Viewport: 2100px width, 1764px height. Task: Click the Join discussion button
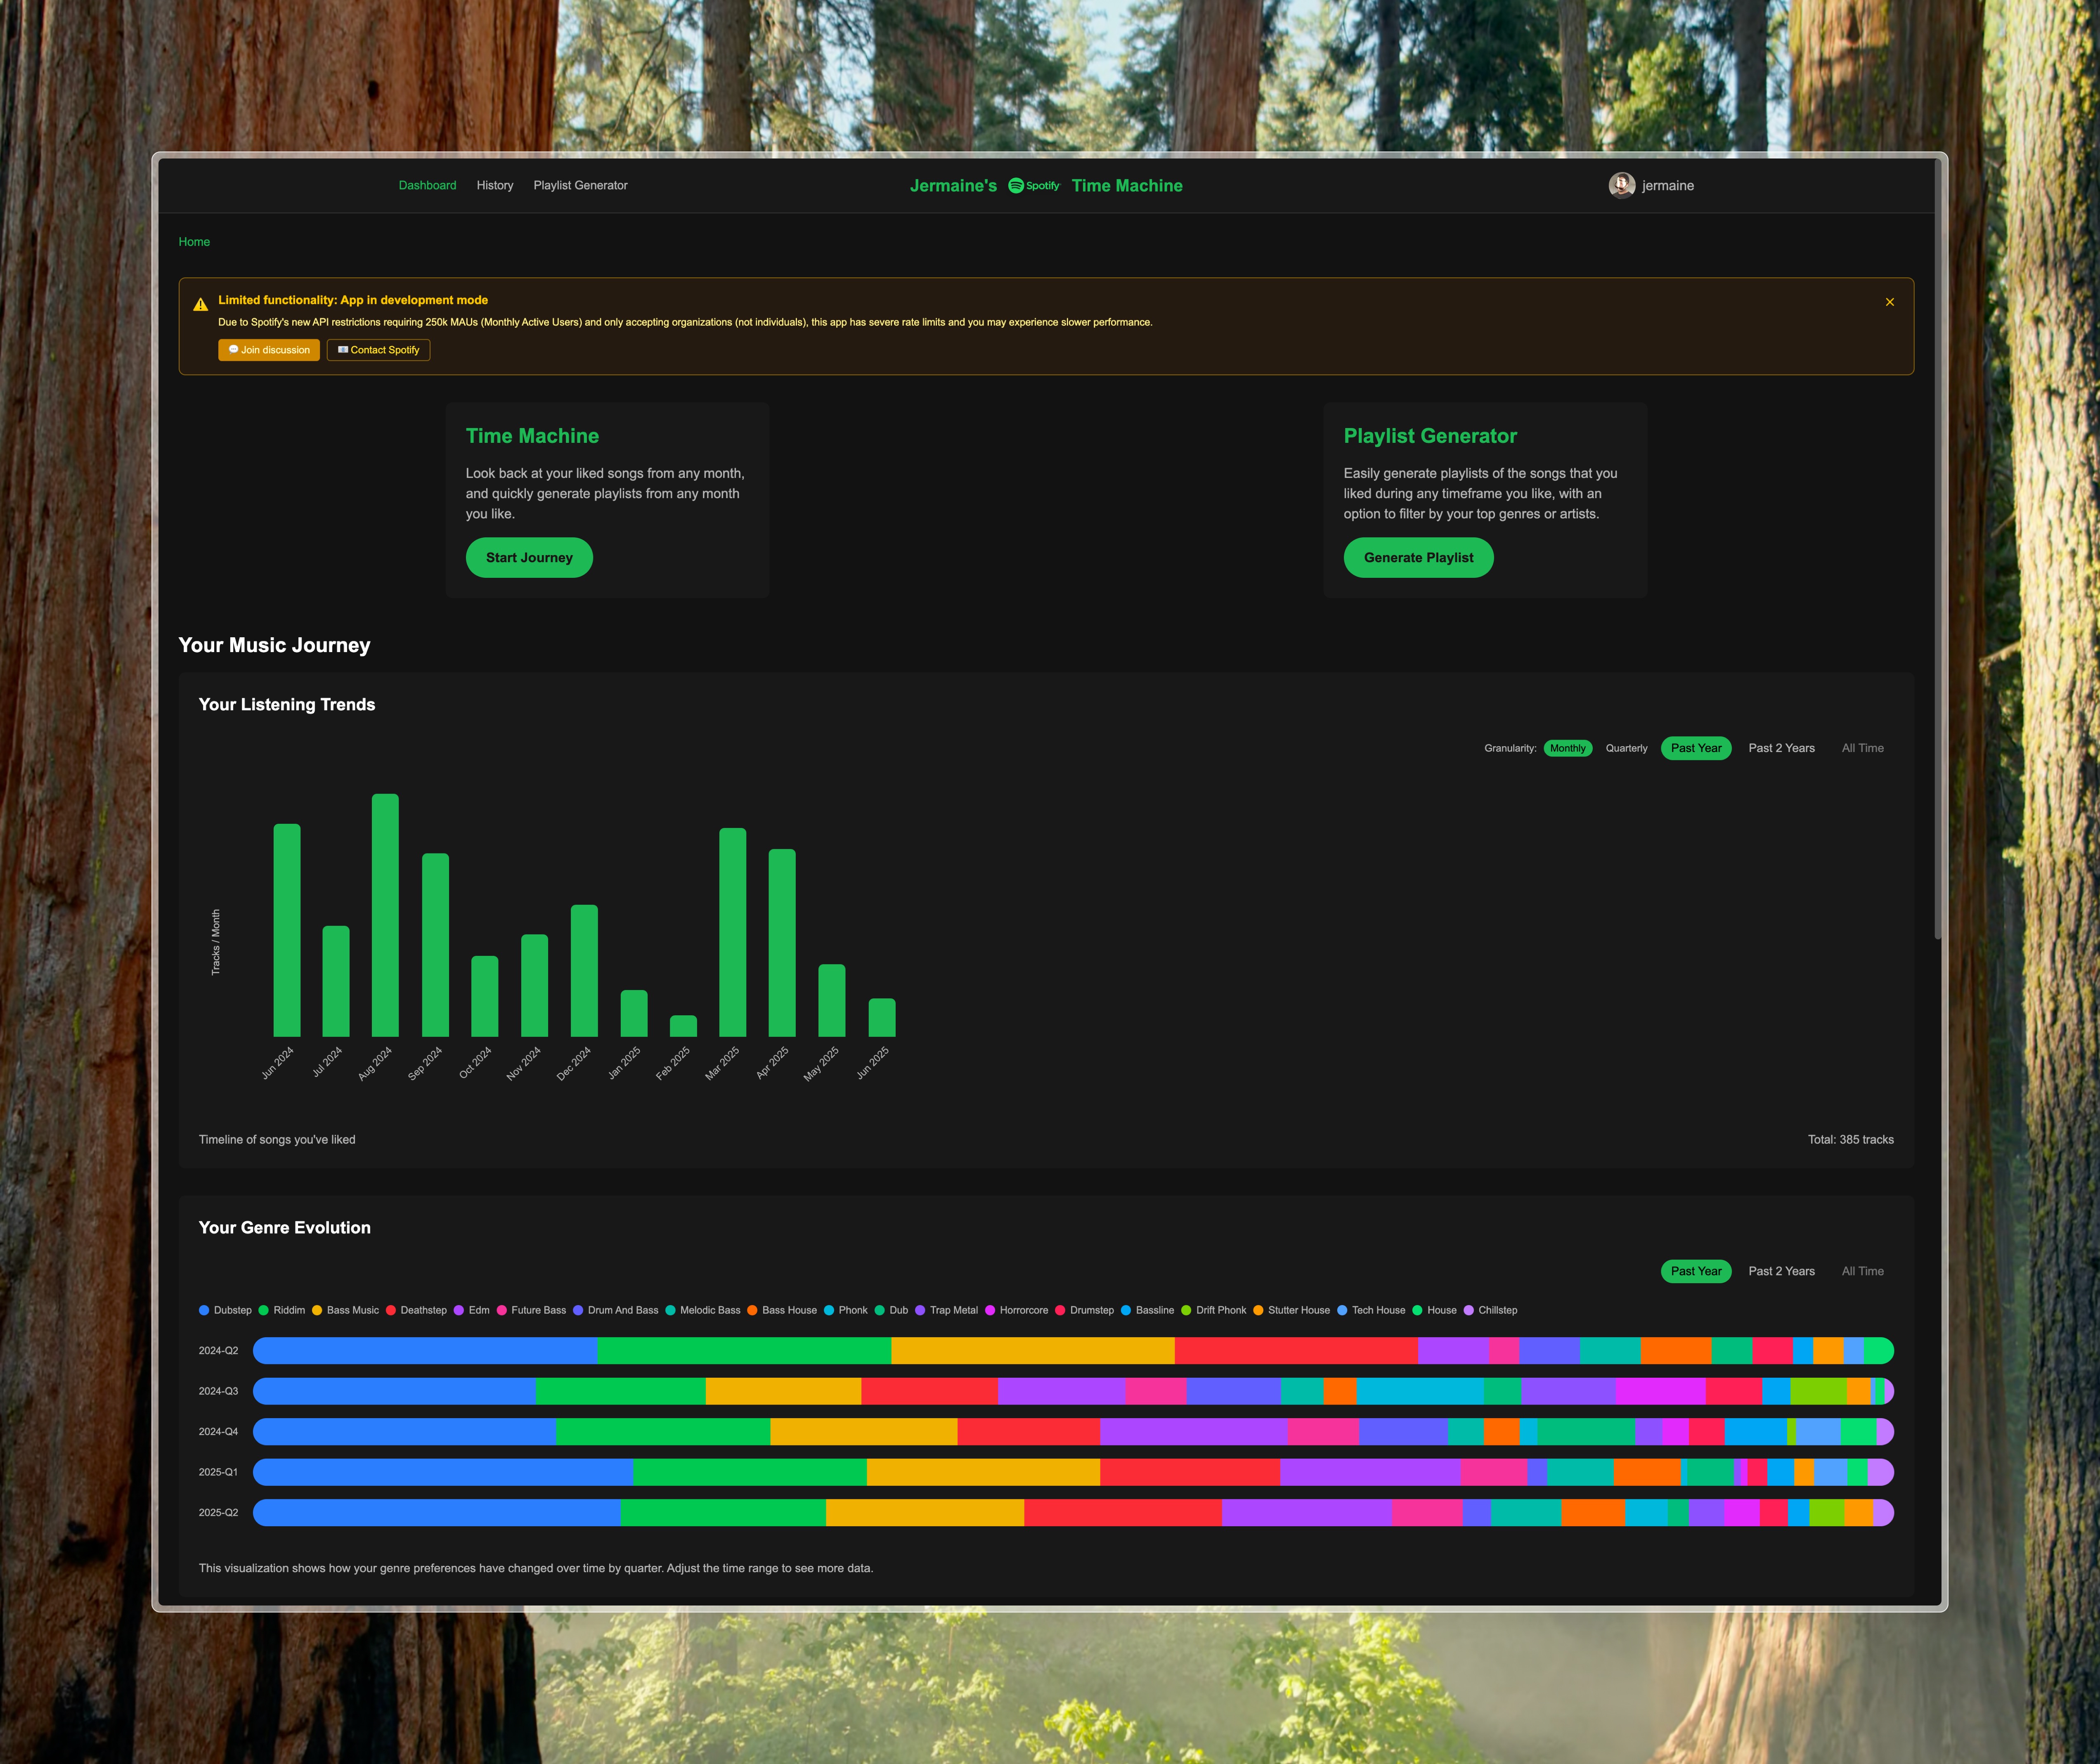pos(269,350)
